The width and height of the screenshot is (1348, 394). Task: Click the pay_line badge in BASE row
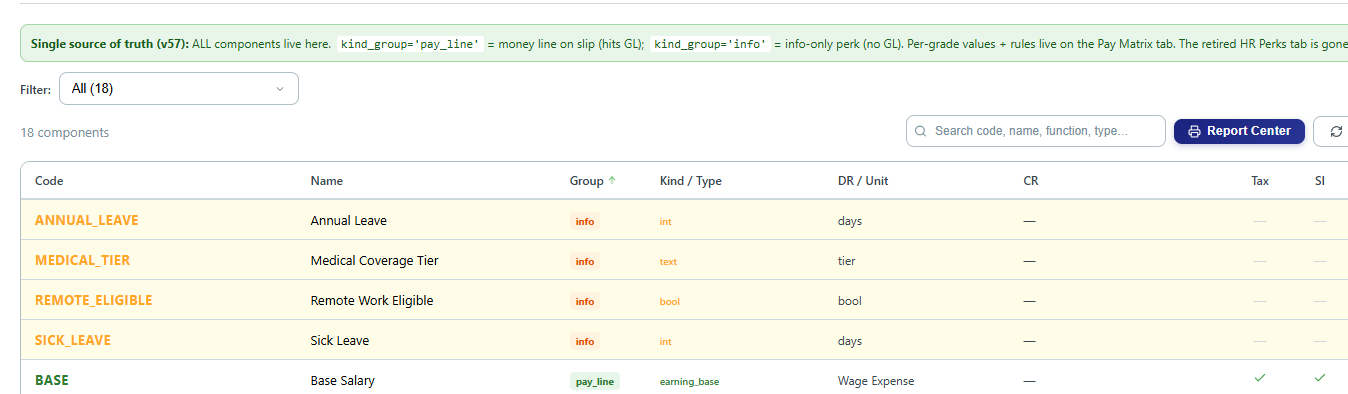(595, 381)
